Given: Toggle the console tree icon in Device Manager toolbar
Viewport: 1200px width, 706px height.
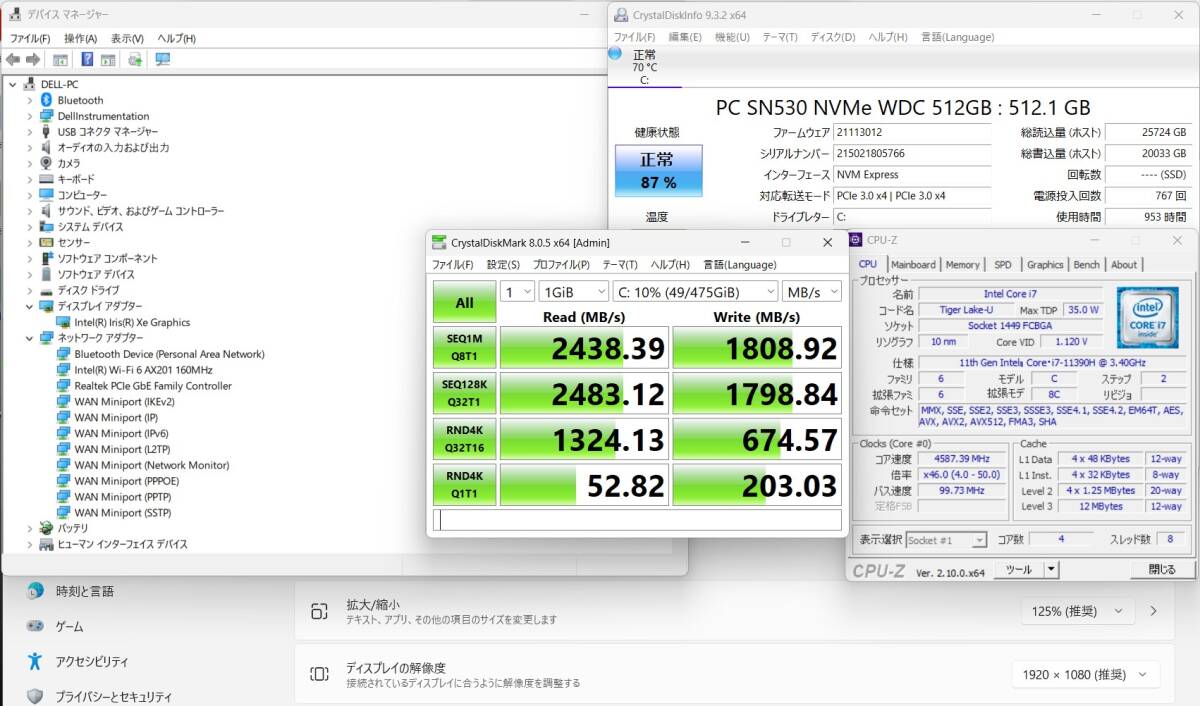Looking at the screenshot, I should point(60,59).
